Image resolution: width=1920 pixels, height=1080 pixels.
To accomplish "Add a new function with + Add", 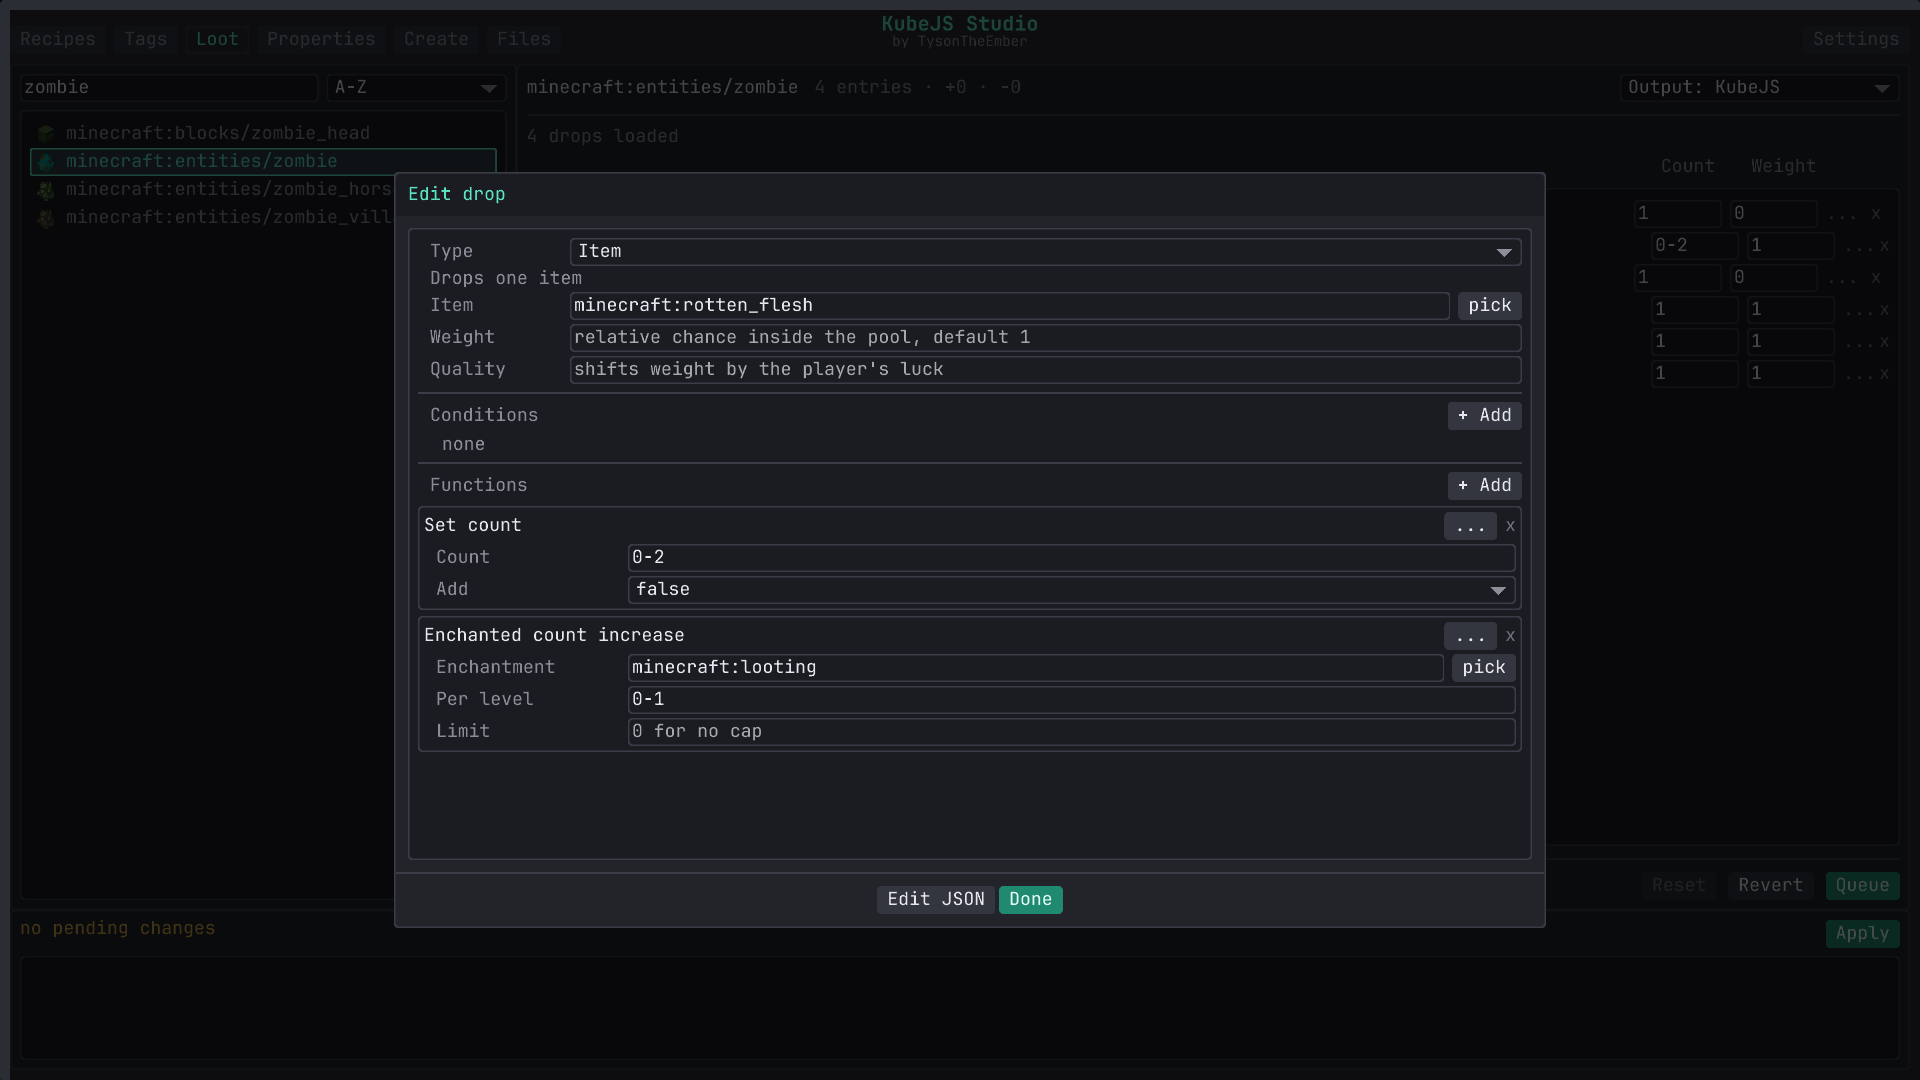I will [1485, 486].
